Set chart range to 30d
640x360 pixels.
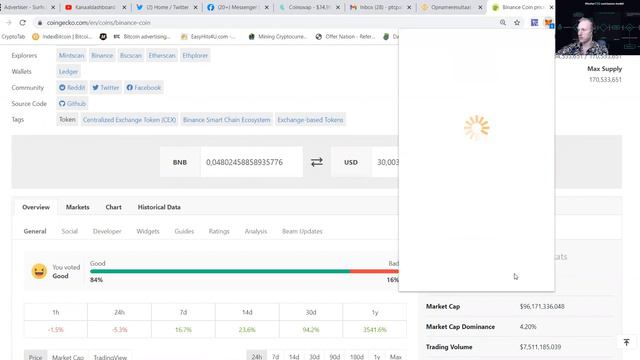314,357
